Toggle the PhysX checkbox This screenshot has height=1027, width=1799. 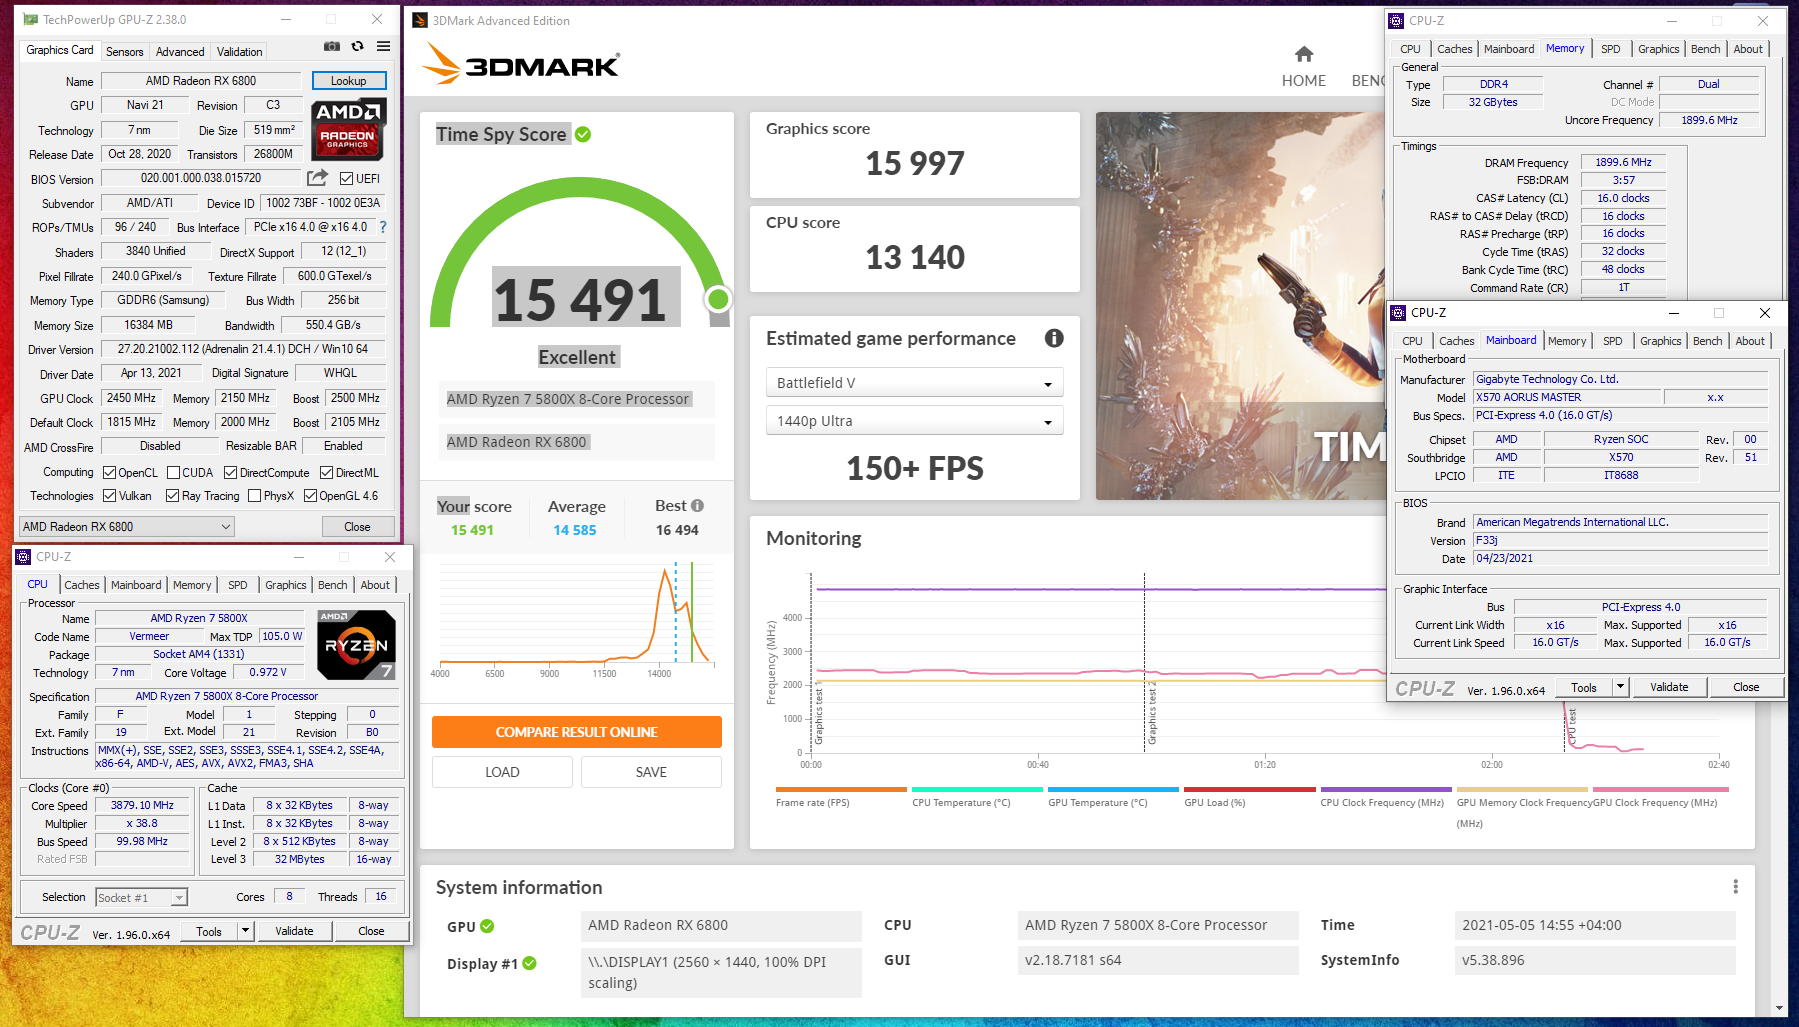(254, 496)
